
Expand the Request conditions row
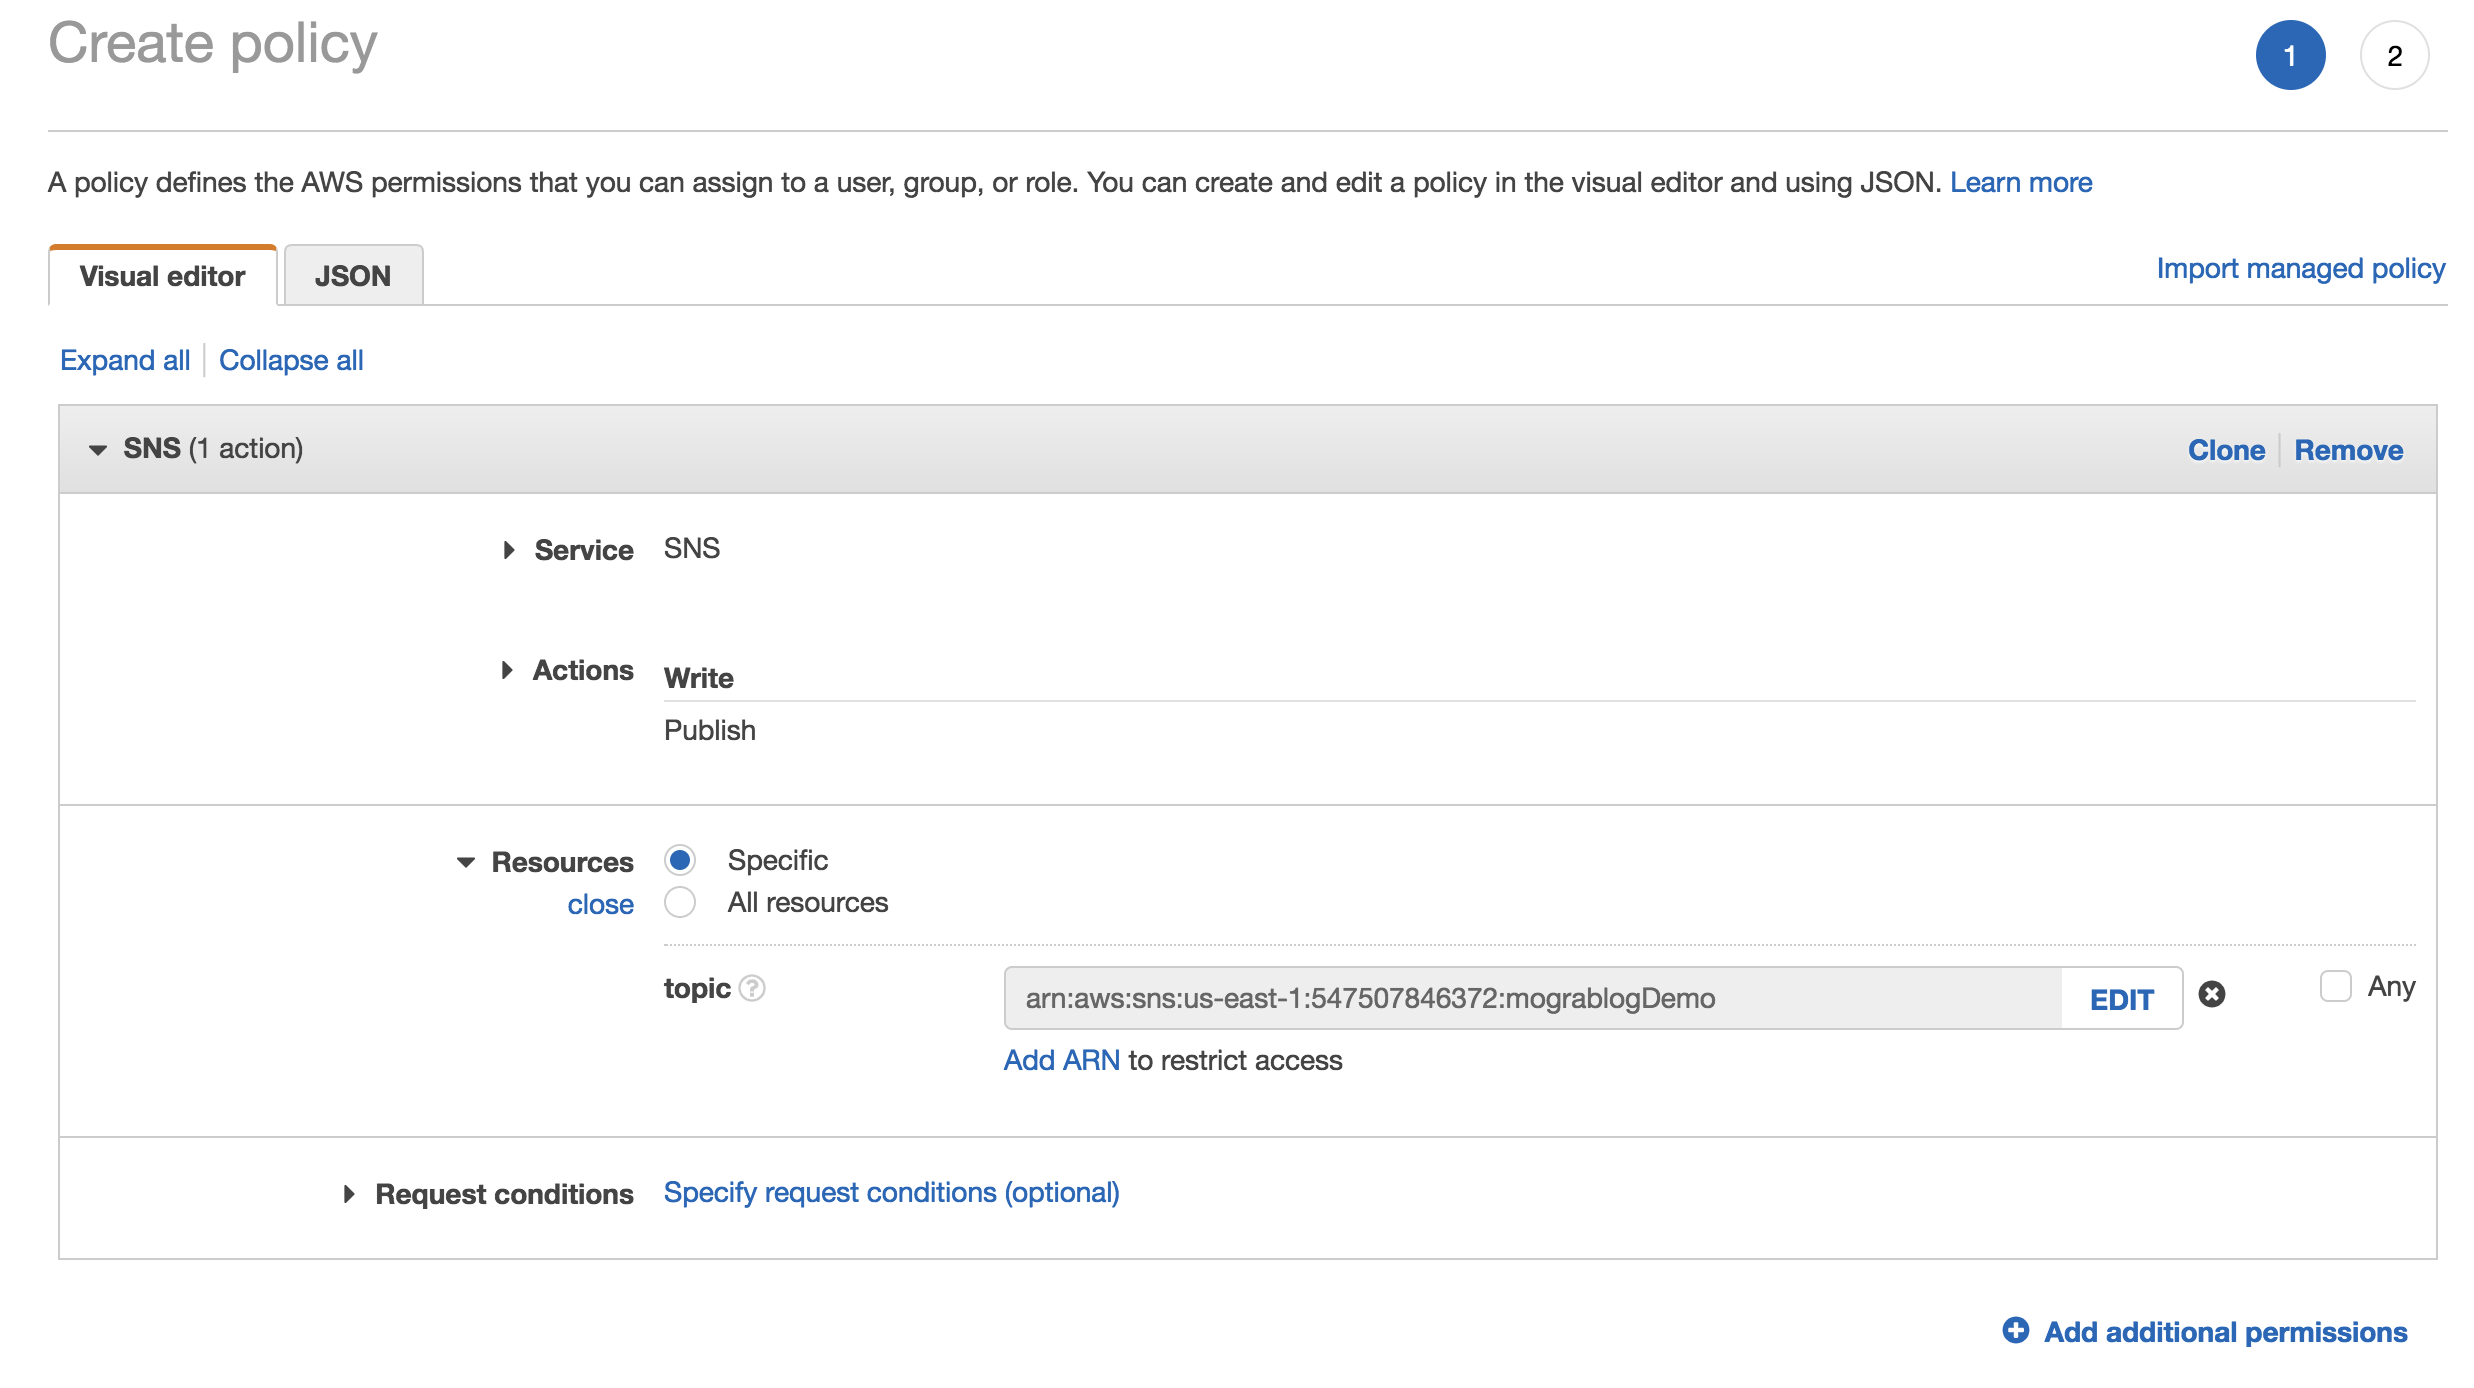[x=349, y=1194]
